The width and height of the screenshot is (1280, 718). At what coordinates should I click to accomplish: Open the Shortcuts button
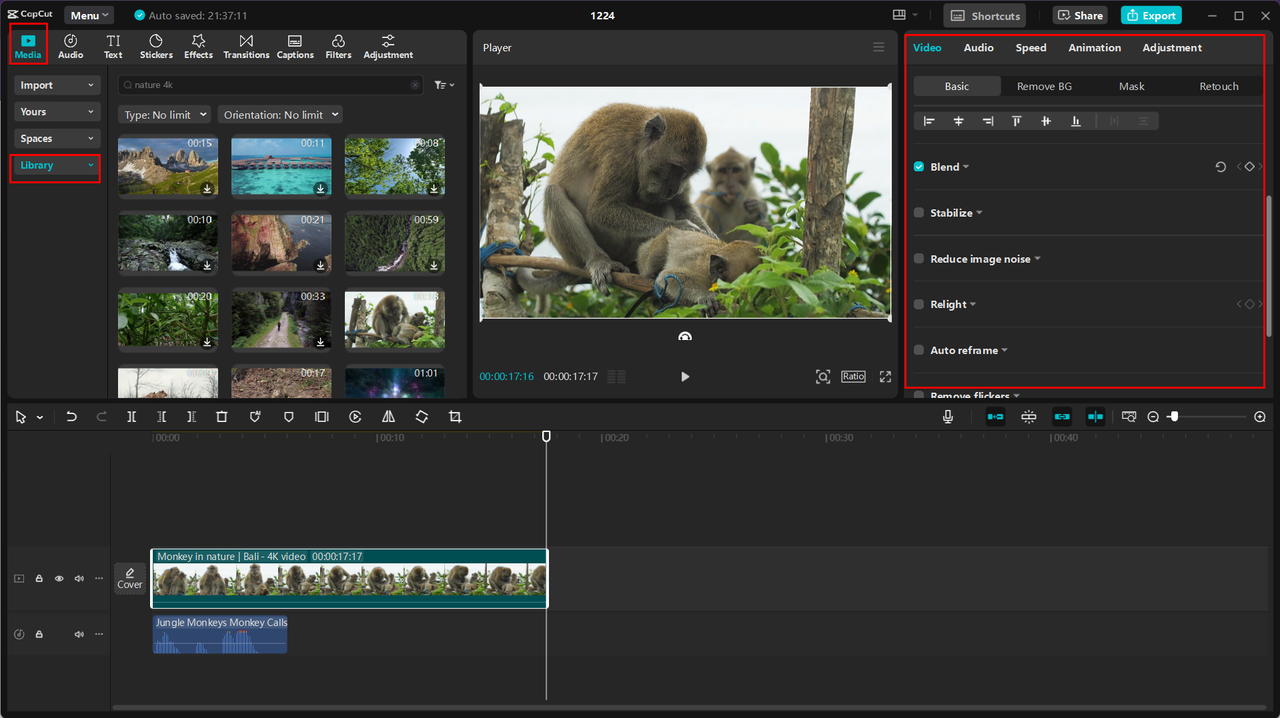[985, 15]
